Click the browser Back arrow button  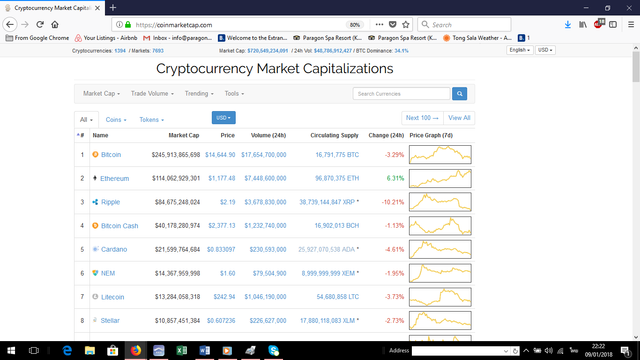(x=10, y=24)
